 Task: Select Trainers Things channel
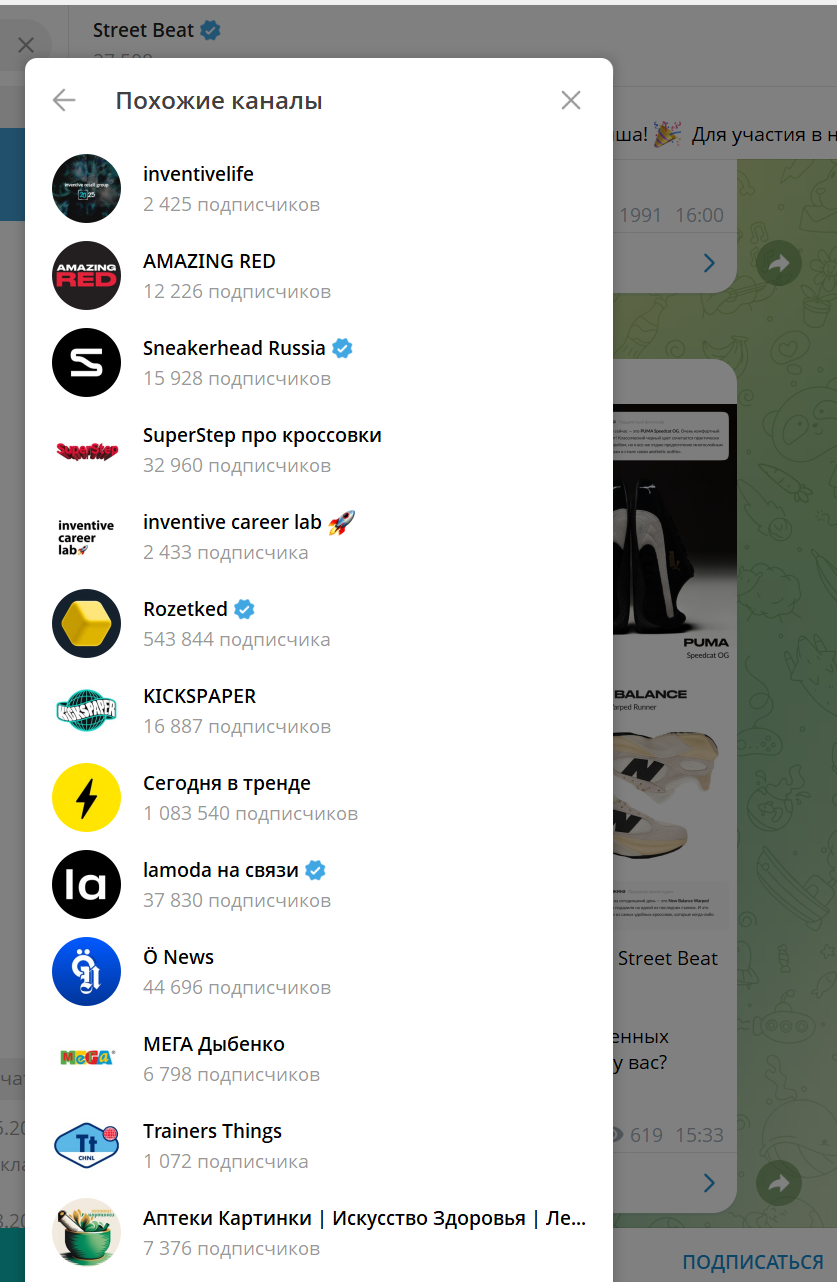tap(319, 1145)
